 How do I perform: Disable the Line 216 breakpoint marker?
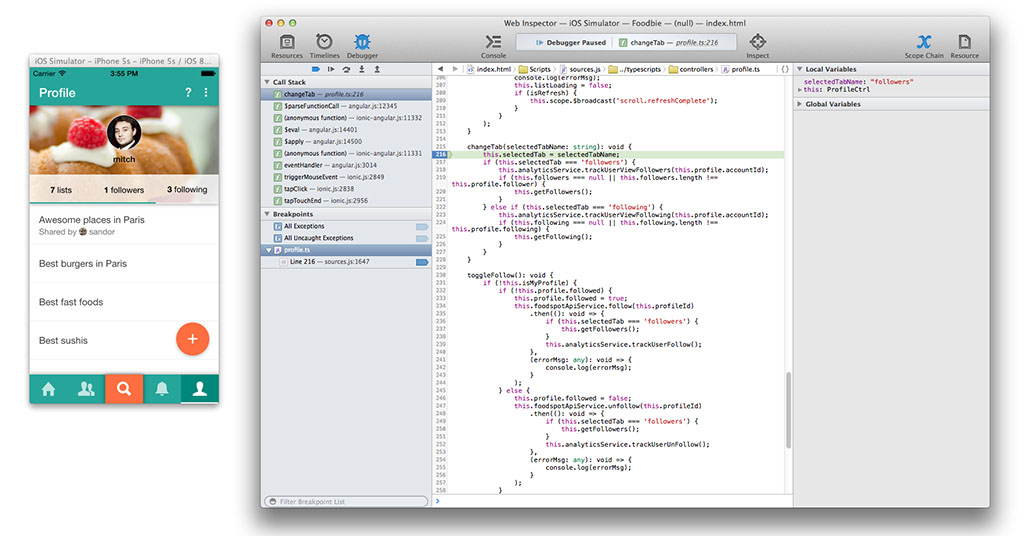421,262
